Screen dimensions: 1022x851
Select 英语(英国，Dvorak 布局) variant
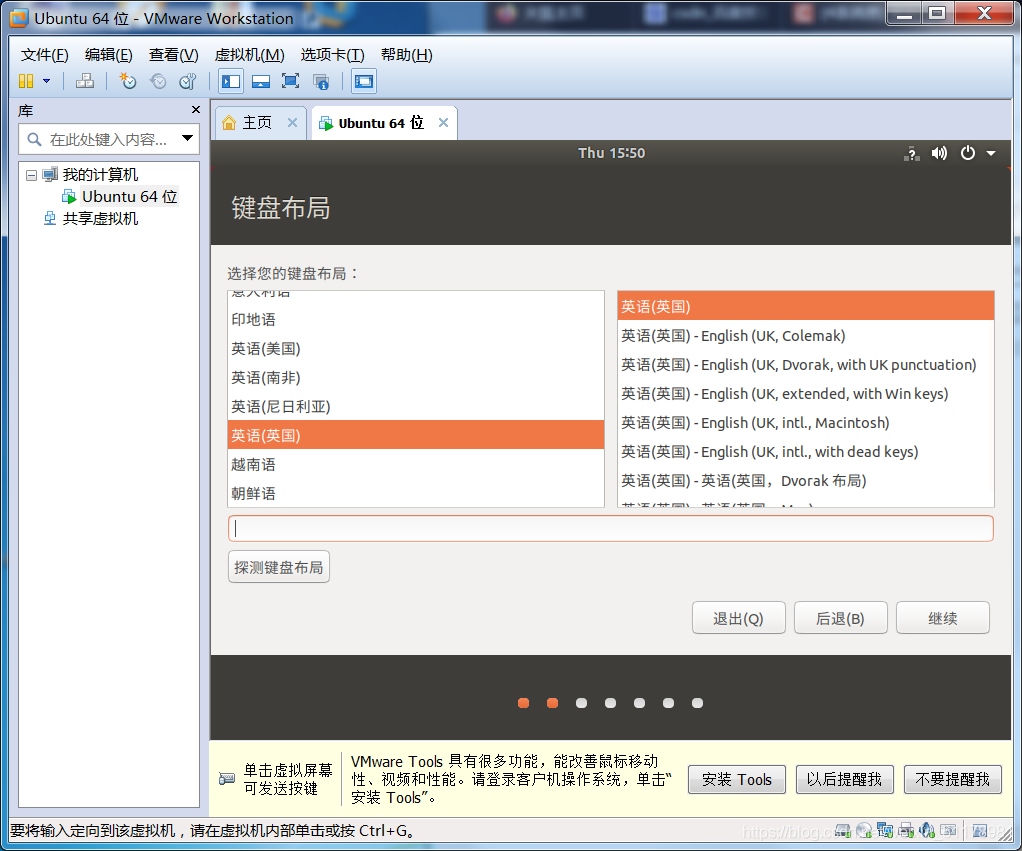click(806, 480)
